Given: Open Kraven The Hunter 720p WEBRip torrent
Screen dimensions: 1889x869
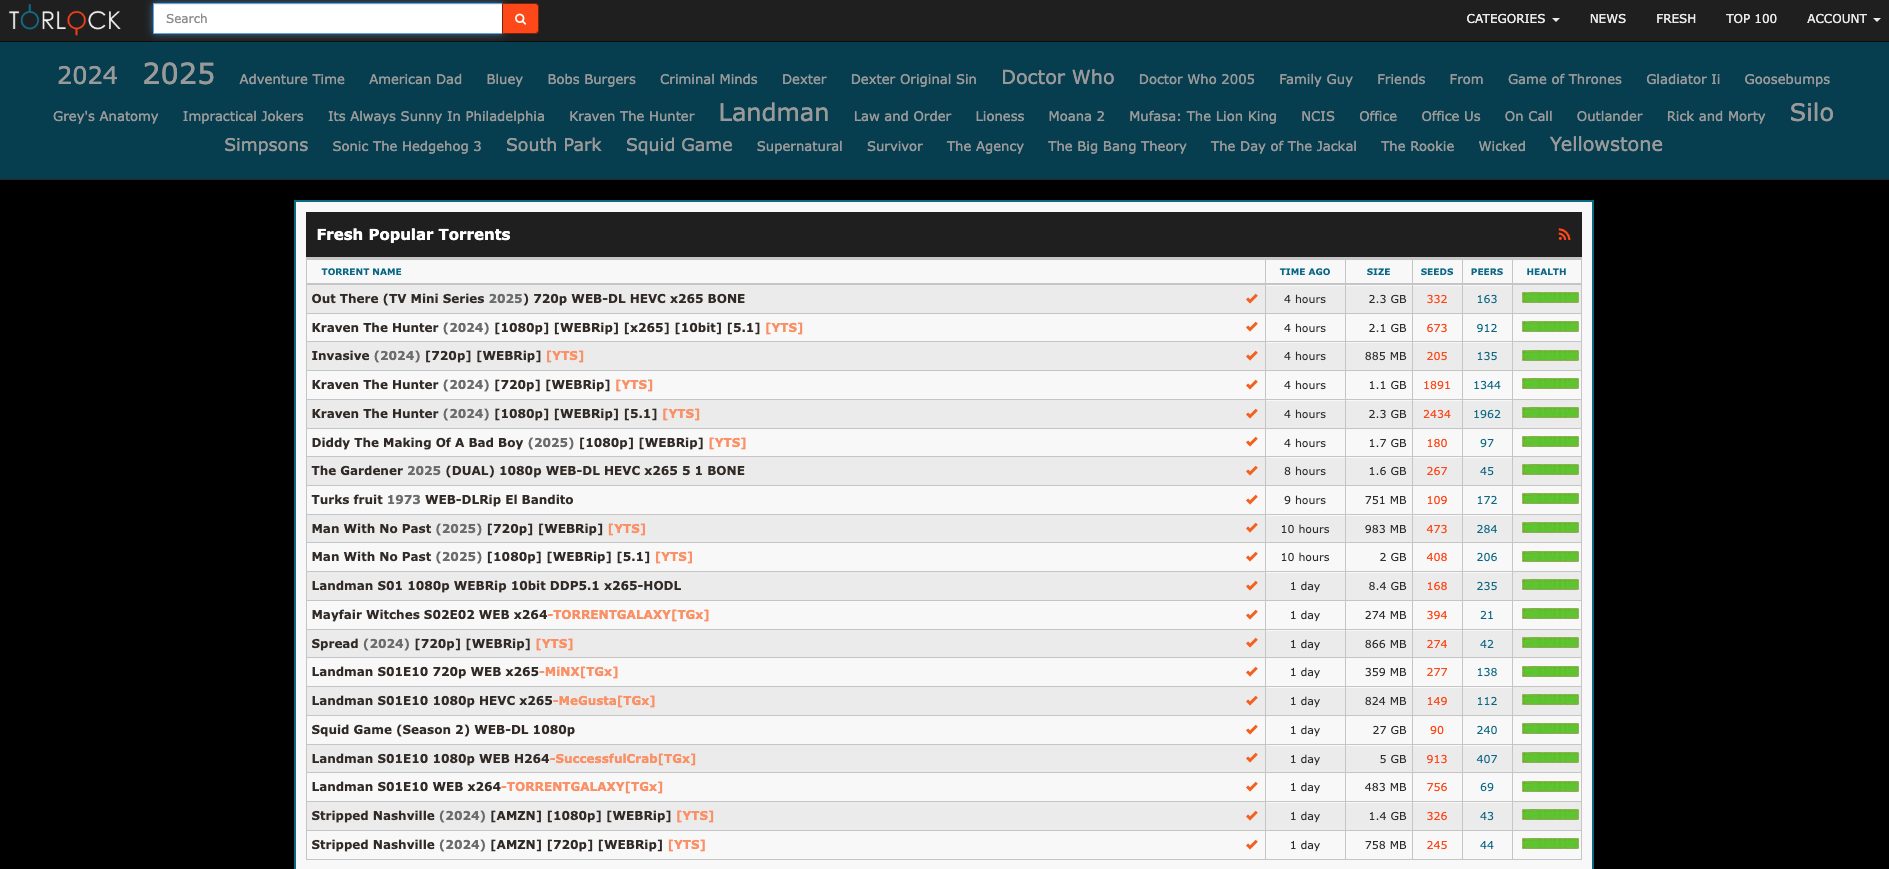Looking at the screenshot, I should point(481,385).
